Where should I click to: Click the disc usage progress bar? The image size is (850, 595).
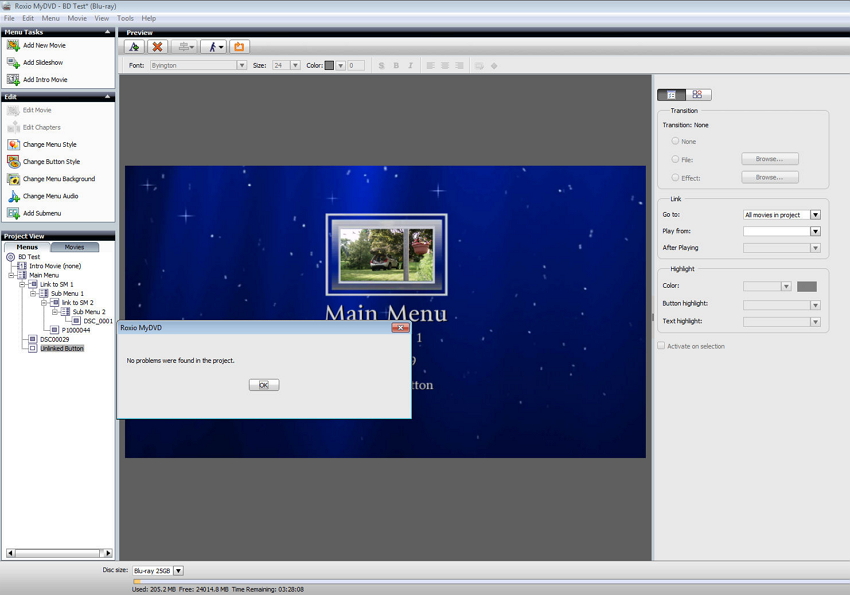tap(491, 581)
